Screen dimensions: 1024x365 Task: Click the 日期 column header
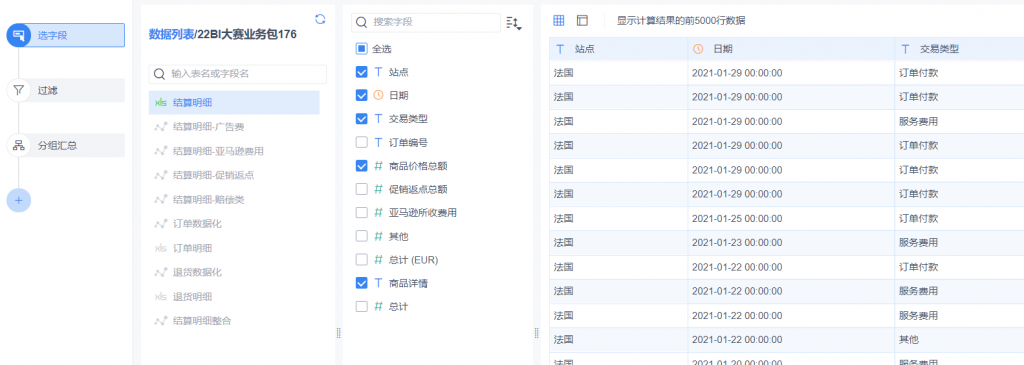(792, 49)
